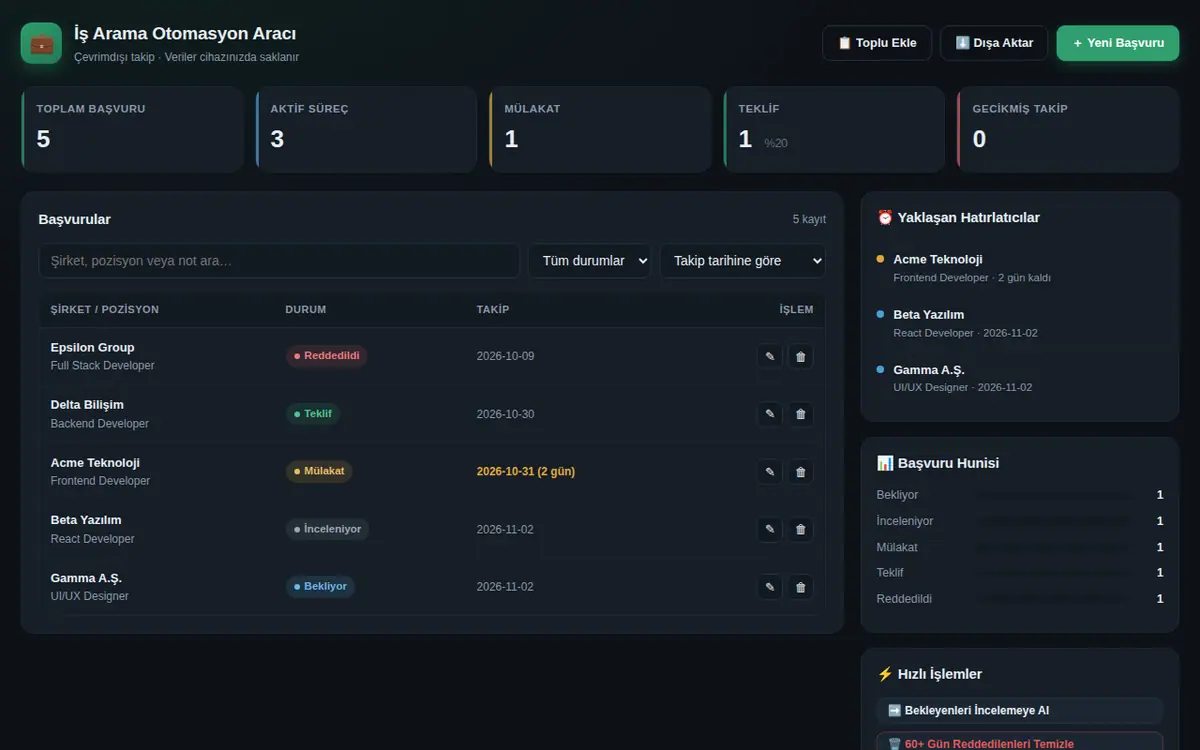Edit the Delta Bilişim application
The width and height of the screenshot is (1200, 750).
pyautogui.click(x=770, y=414)
